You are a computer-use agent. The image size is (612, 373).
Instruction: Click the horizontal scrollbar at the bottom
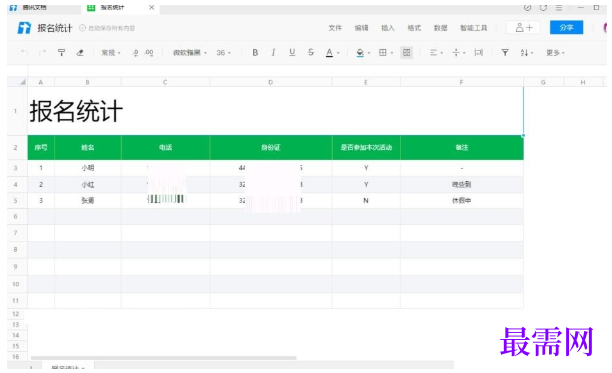point(164,357)
